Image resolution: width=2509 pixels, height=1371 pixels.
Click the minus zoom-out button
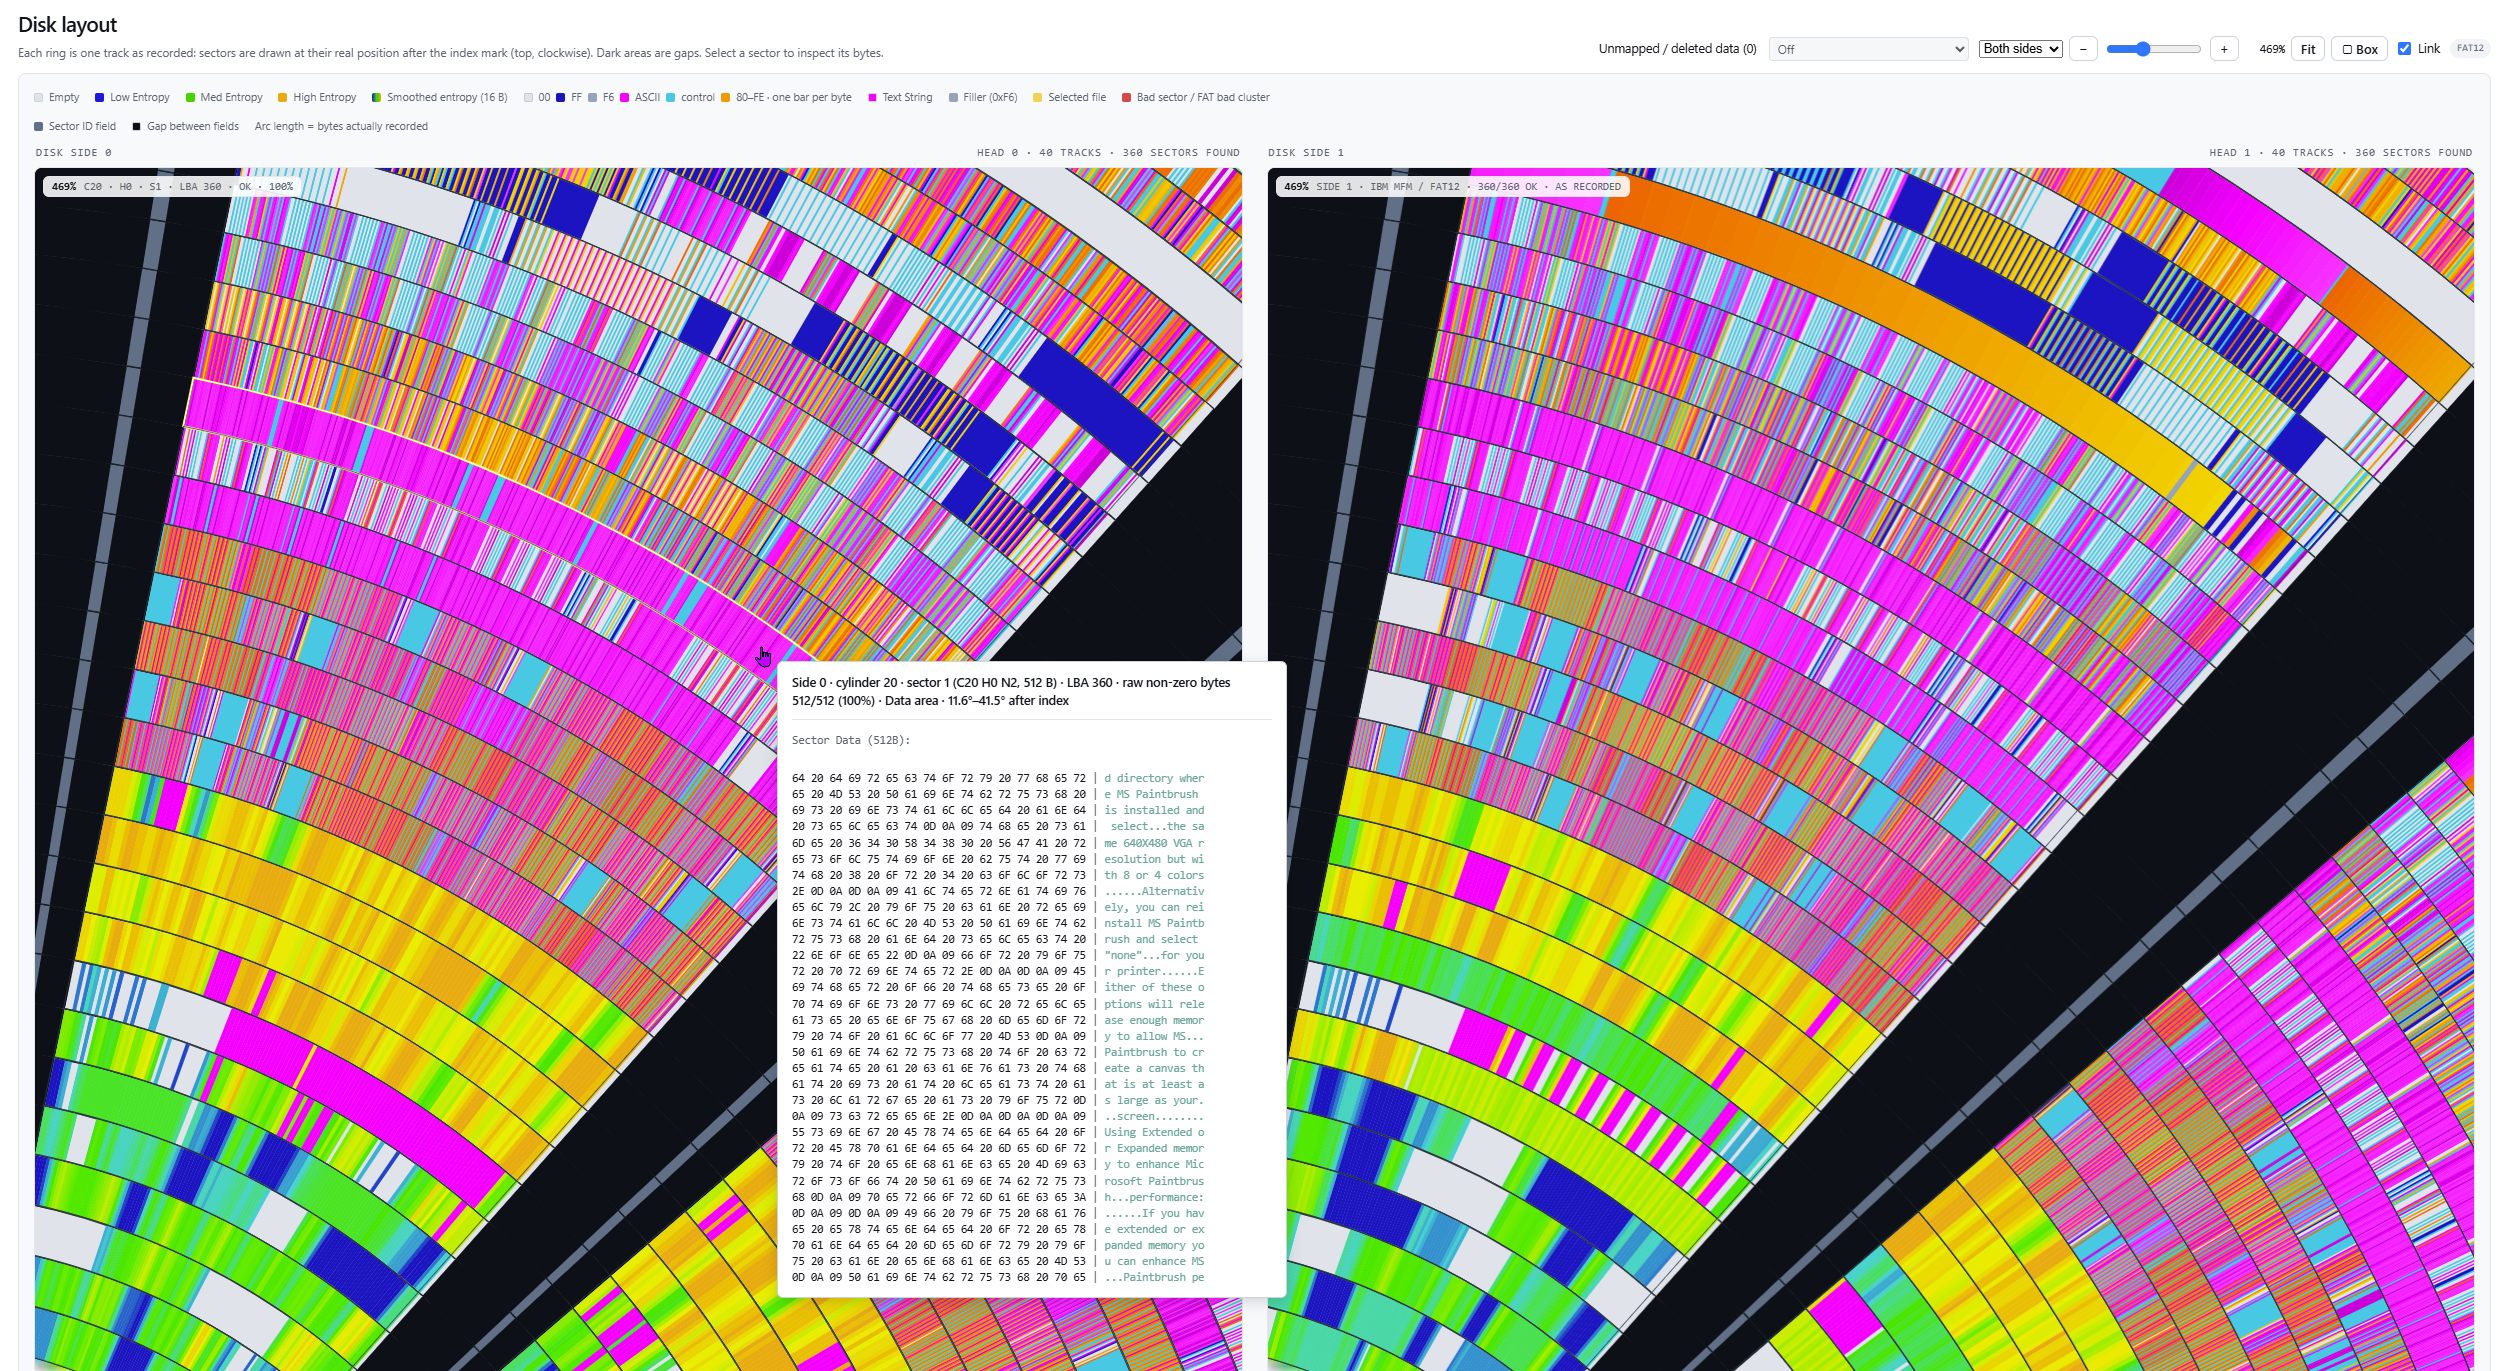tap(2083, 49)
